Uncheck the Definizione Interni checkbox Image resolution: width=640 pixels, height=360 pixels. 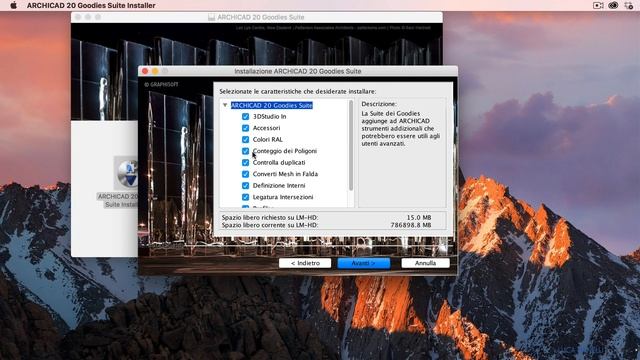click(x=245, y=185)
